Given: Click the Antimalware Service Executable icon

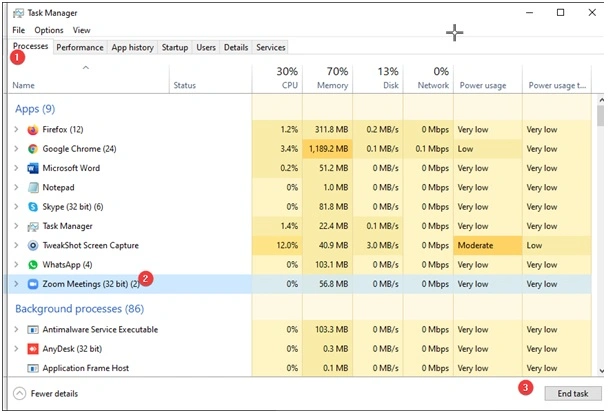Looking at the screenshot, I should pyautogui.click(x=33, y=330).
